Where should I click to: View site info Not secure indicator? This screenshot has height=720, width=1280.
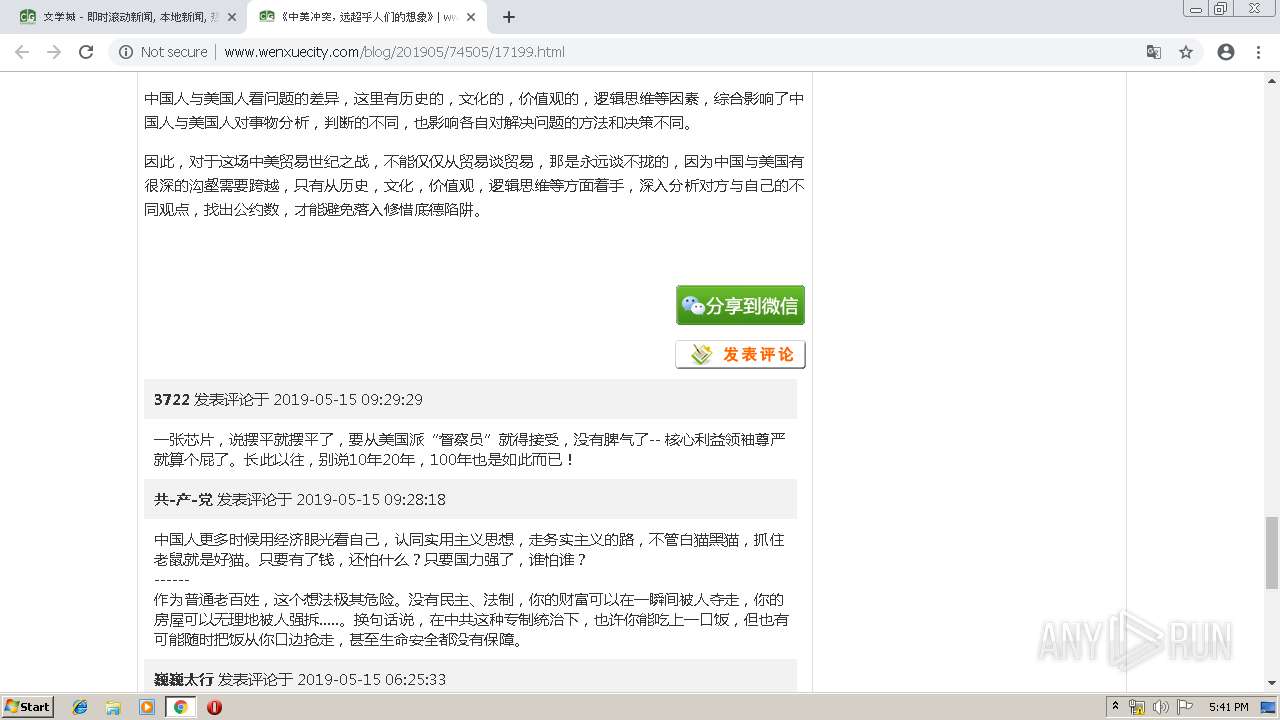coord(163,52)
